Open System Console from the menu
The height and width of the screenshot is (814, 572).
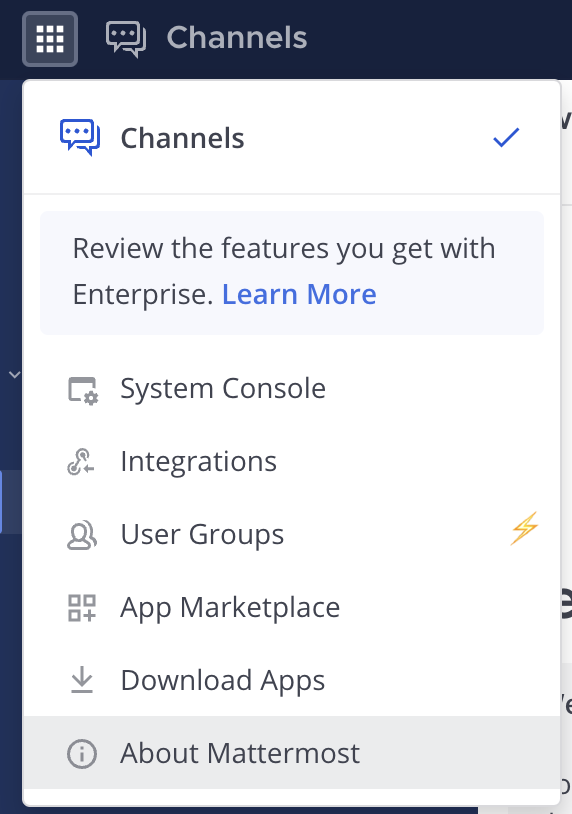292,388
